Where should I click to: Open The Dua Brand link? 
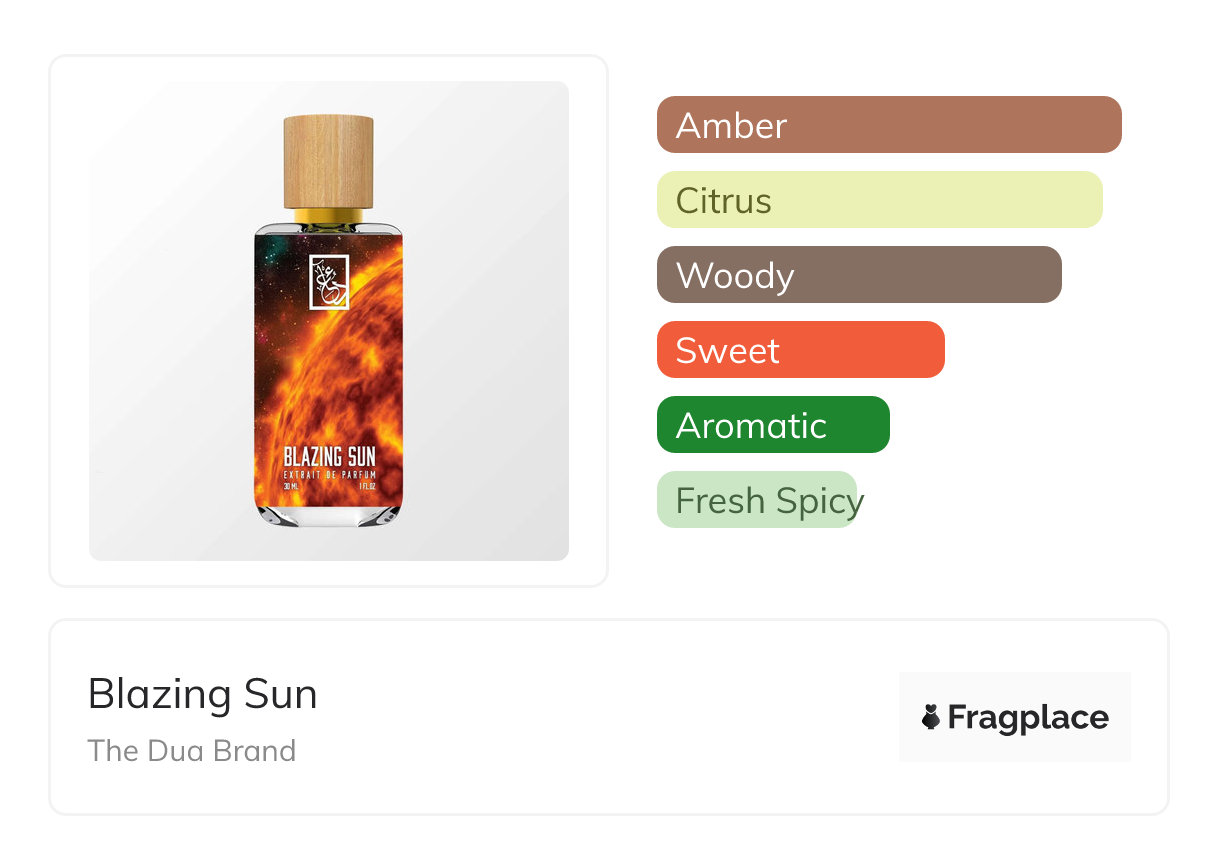[x=192, y=751]
